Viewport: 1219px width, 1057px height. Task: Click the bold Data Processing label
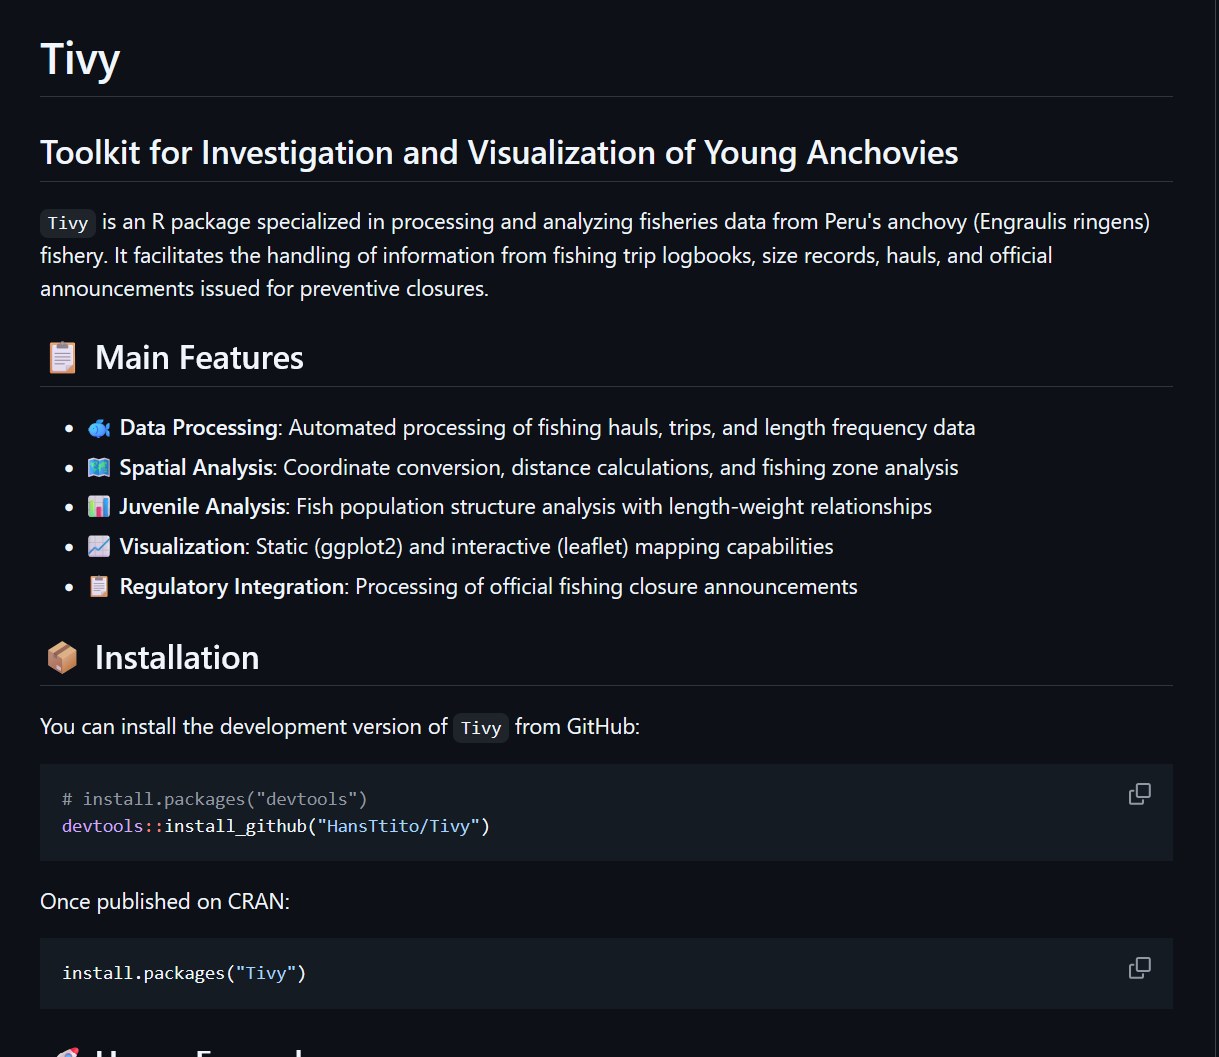[x=198, y=428]
